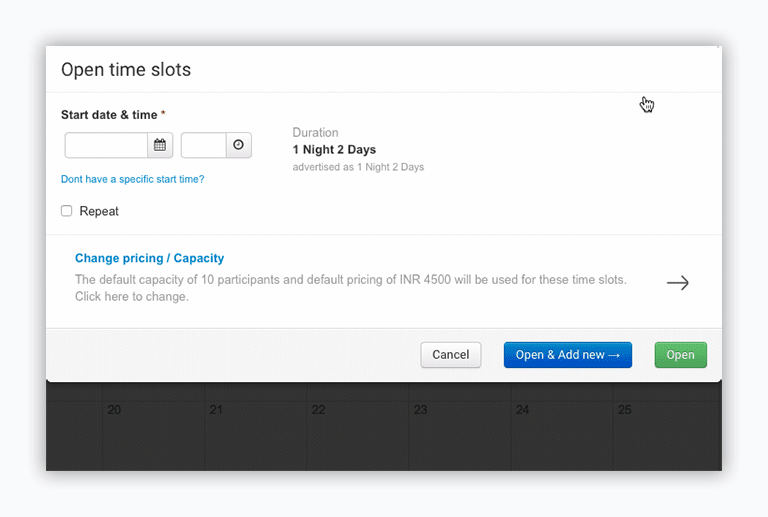768x517 pixels.
Task: Select day 20 in the calendar
Action: [114, 410]
